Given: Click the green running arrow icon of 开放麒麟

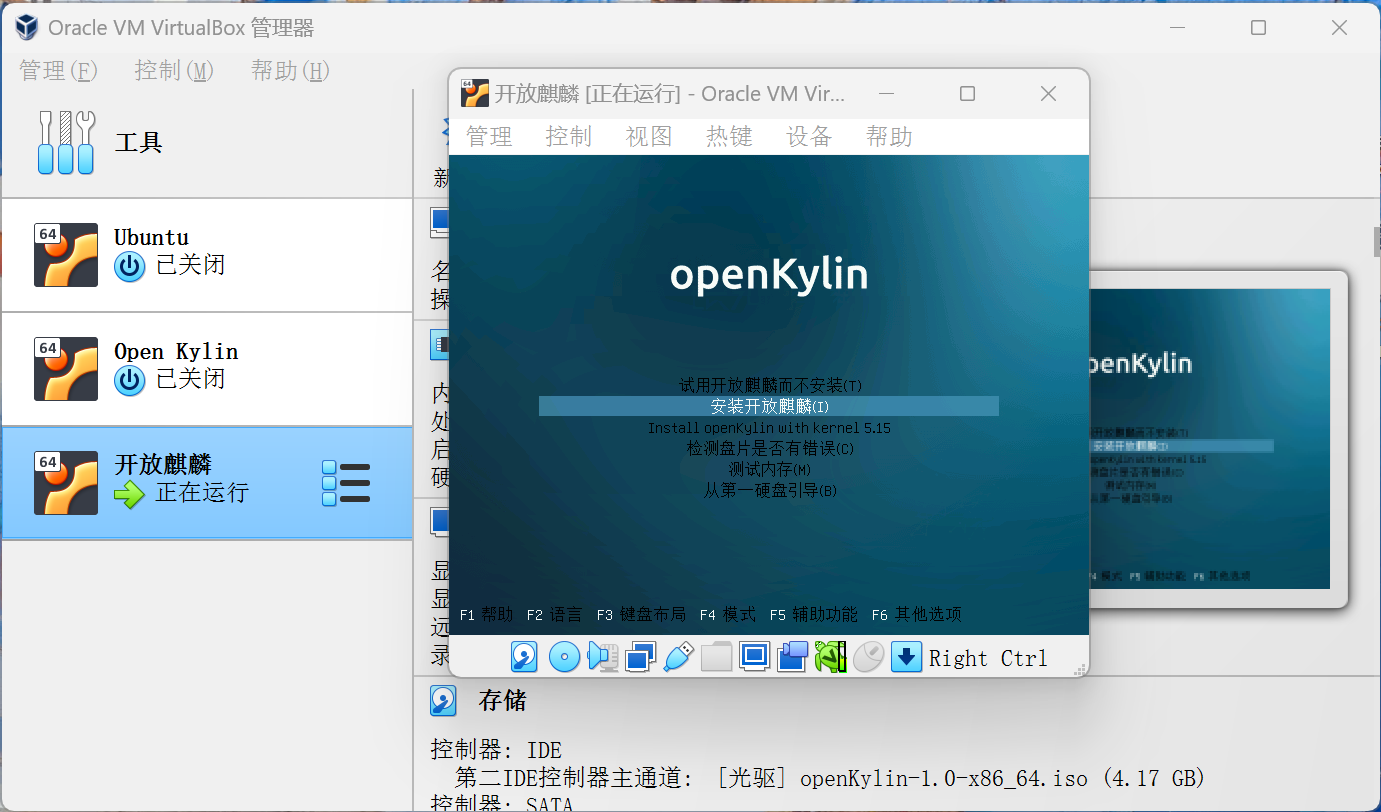Looking at the screenshot, I should coord(130,494).
